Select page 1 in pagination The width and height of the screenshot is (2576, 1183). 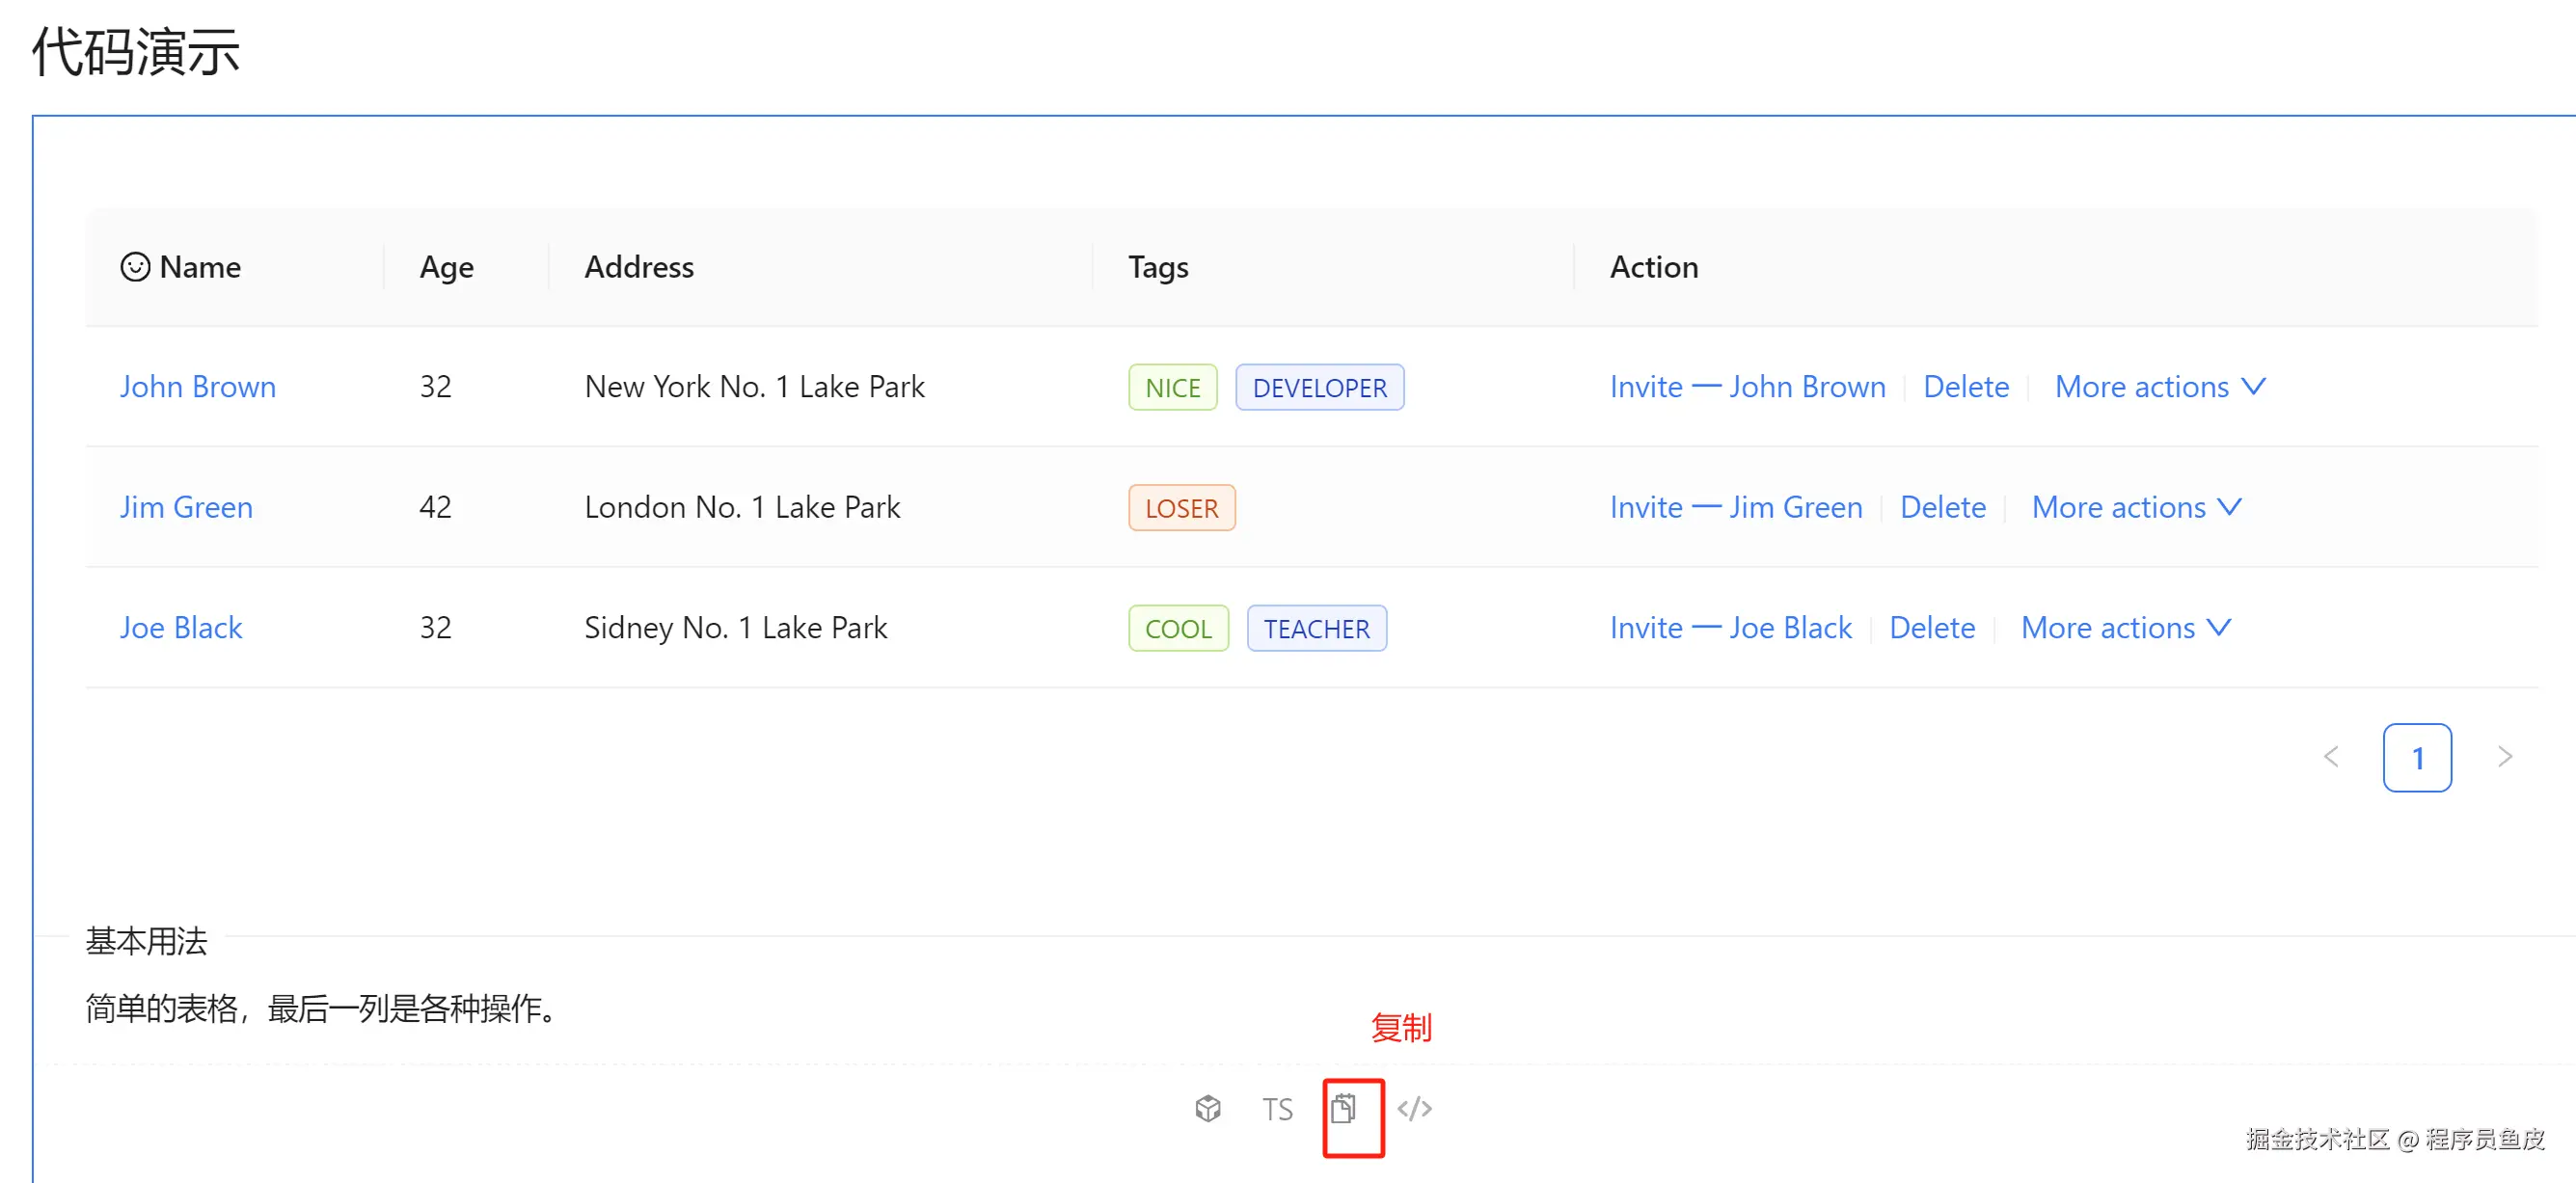[x=2416, y=758]
